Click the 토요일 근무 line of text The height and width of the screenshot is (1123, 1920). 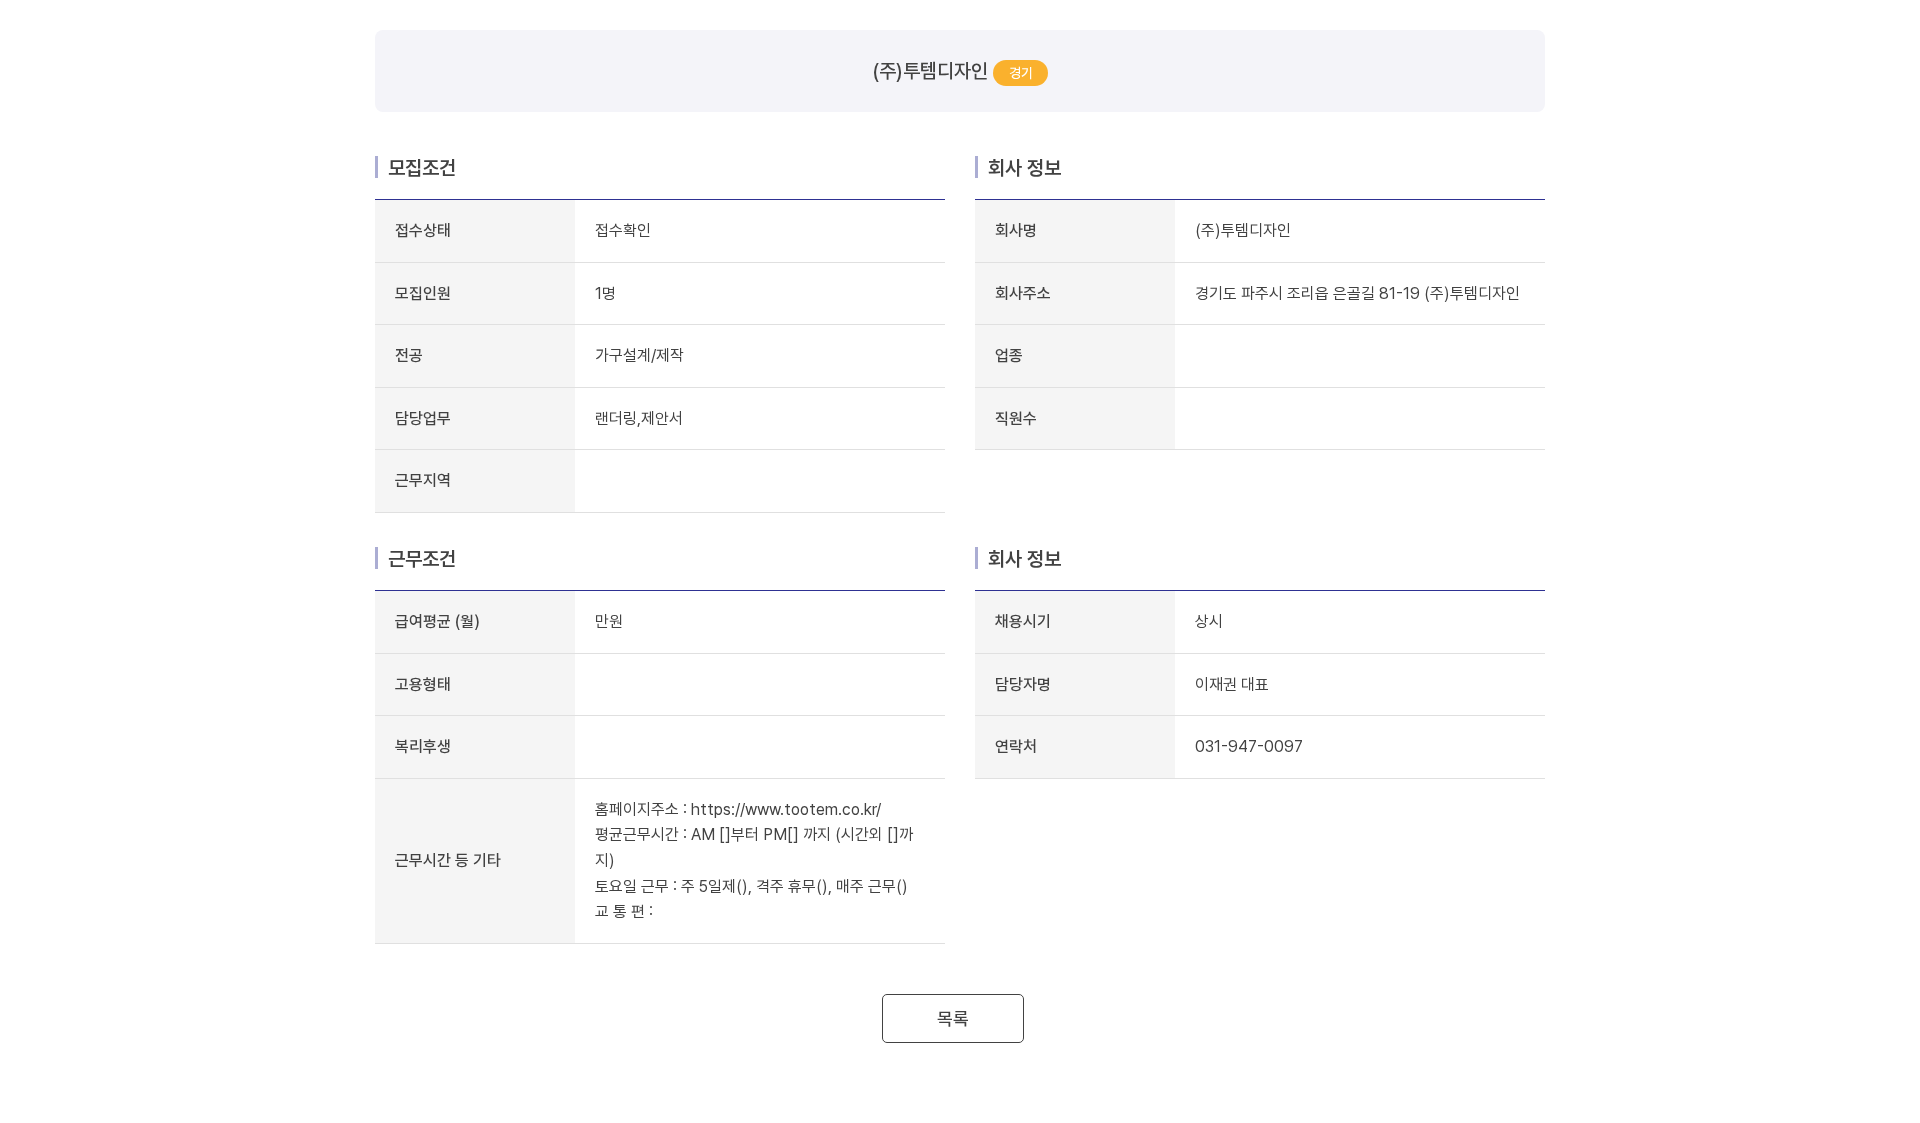pyautogui.click(x=751, y=886)
